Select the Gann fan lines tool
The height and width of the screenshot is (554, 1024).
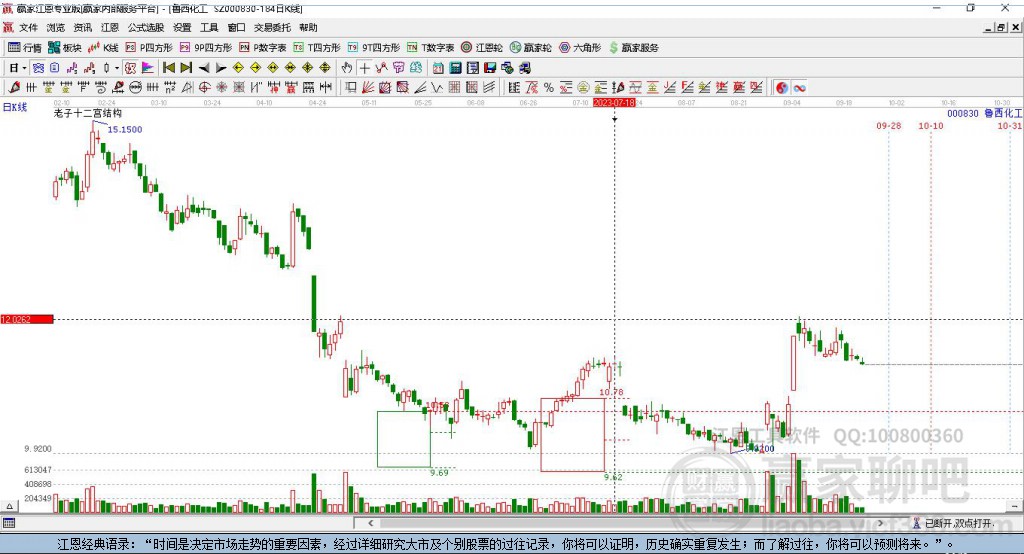point(368,88)
